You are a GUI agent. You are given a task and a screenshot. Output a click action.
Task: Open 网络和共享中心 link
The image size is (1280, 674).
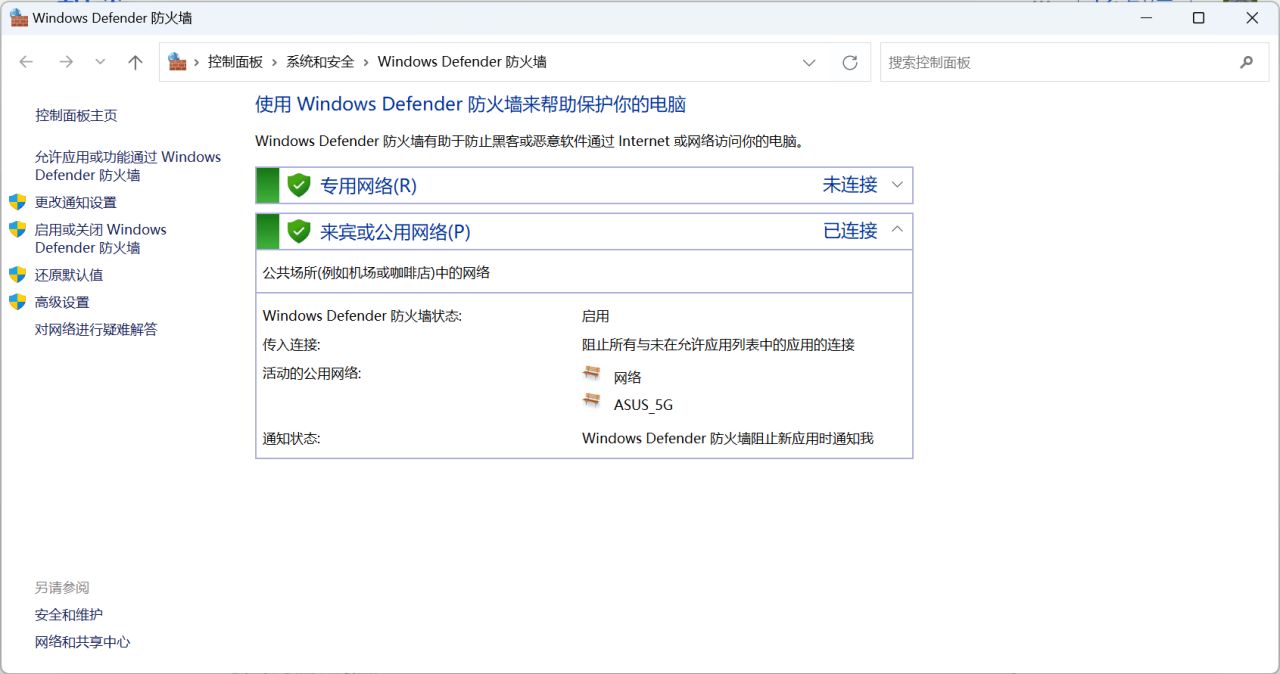pos(82,642)
